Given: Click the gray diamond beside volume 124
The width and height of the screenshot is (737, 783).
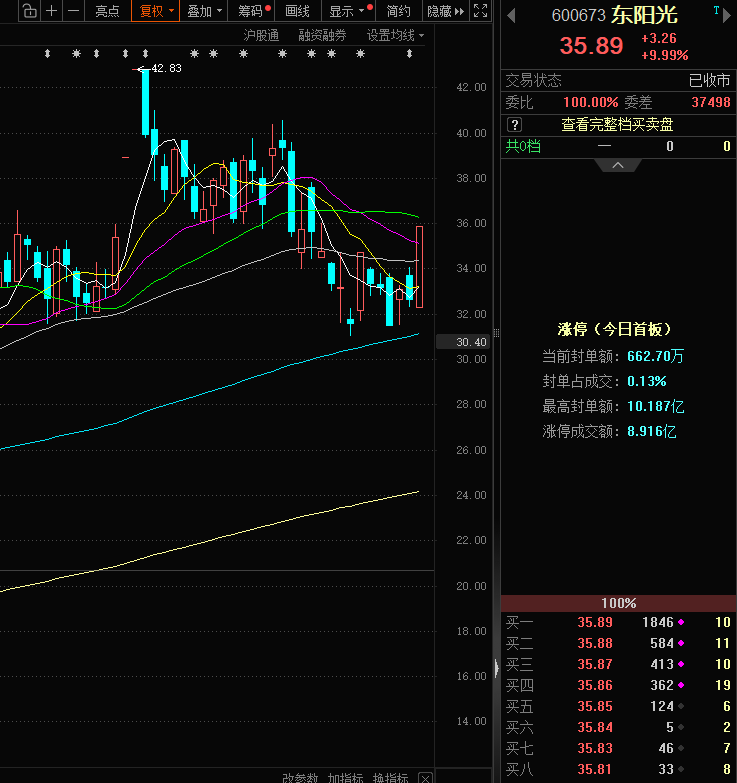Looking at the screenshot, I should 681,706.
